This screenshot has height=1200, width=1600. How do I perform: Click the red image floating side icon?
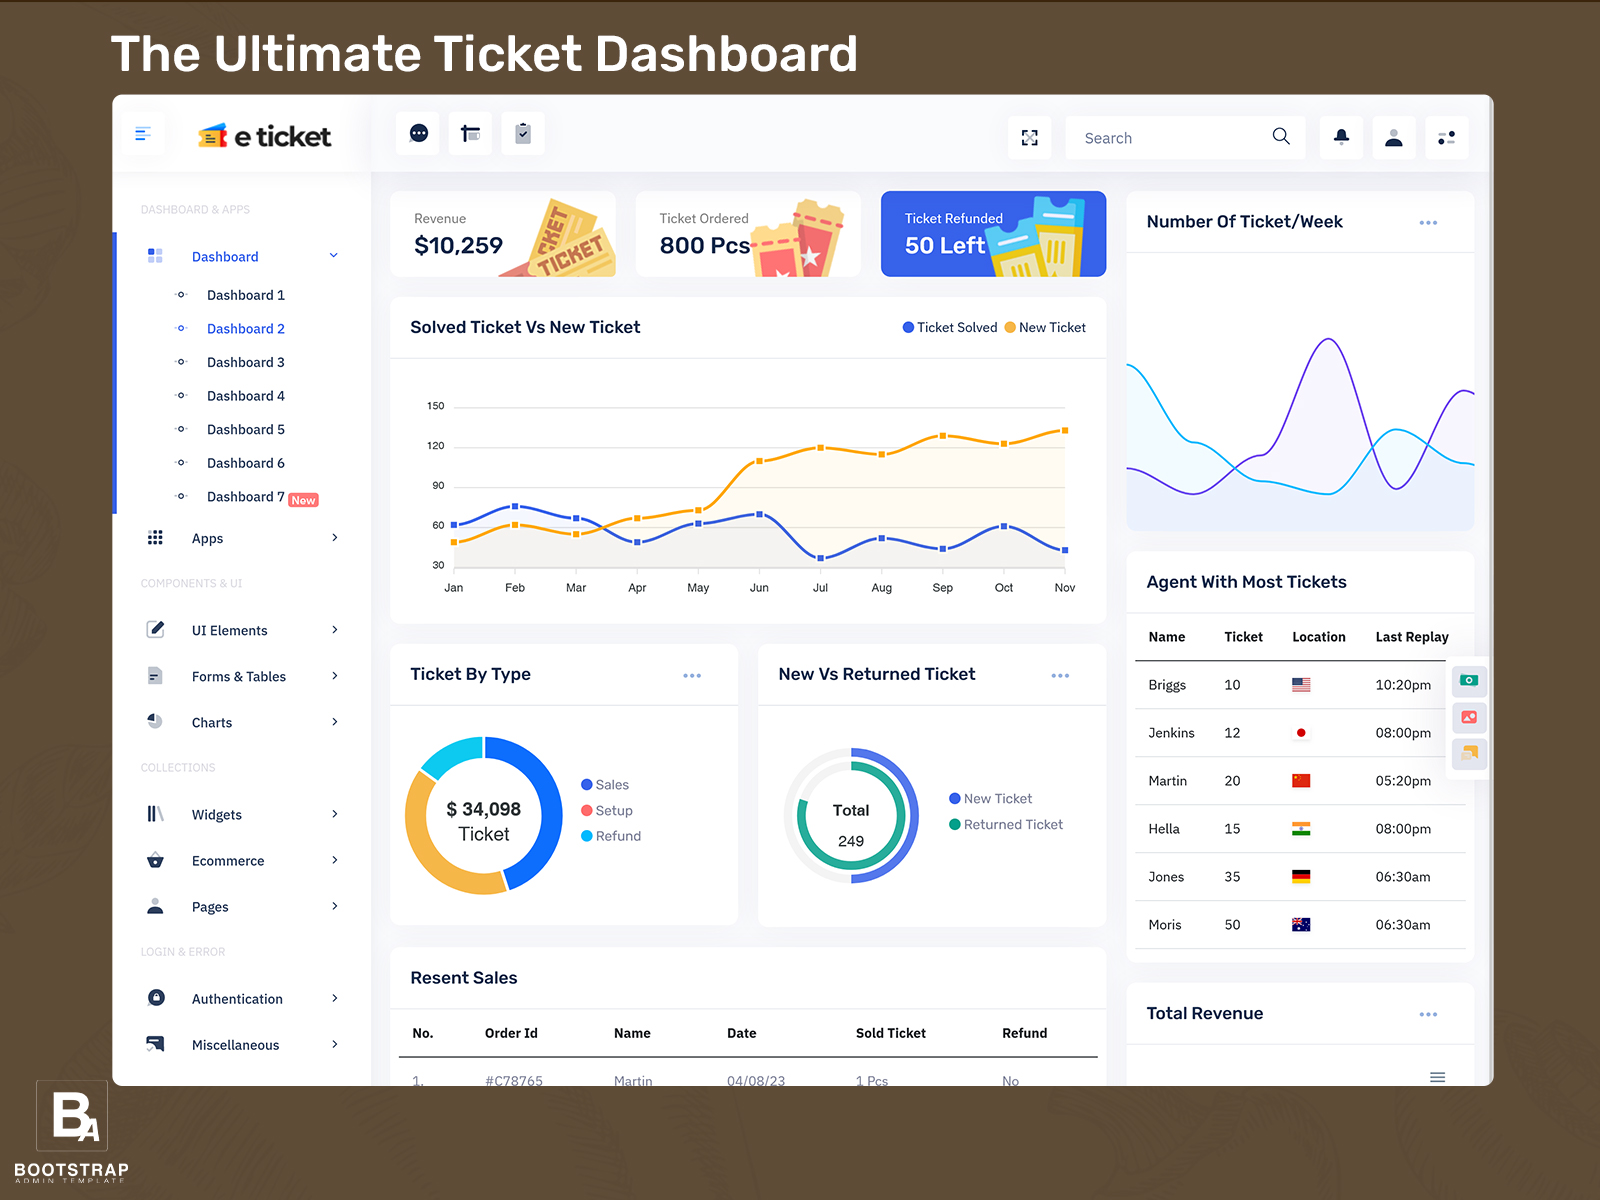(1469, 717)
